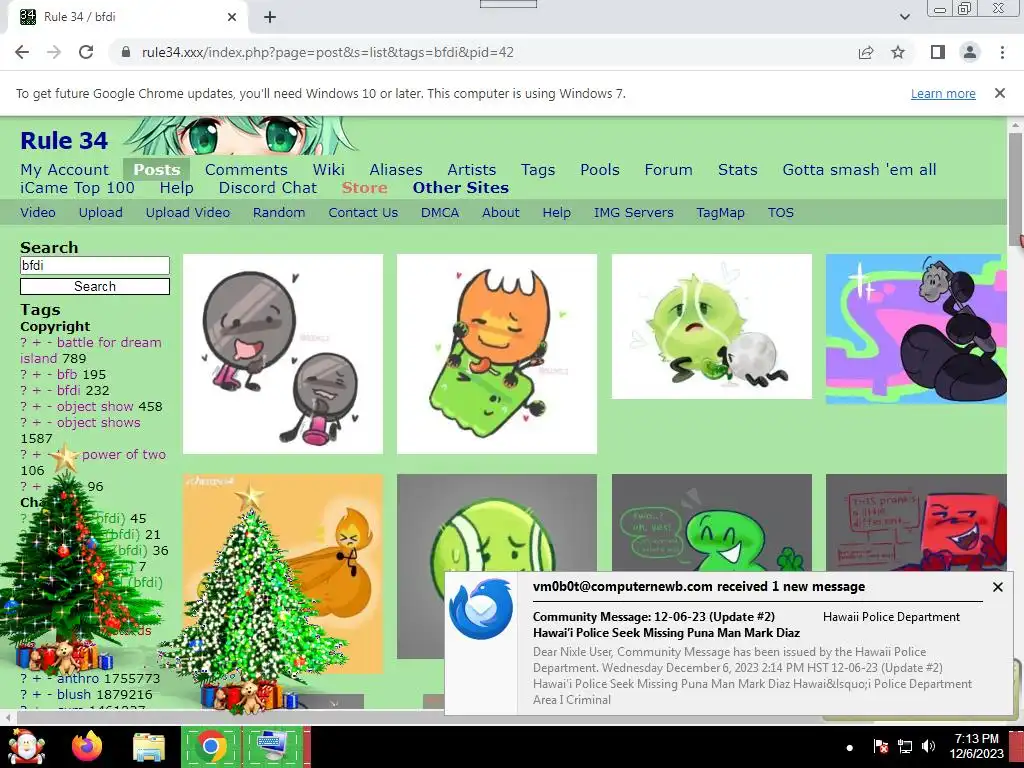View site information lock icon
This screenshot has height=768, width=1024.
[126, 52]
